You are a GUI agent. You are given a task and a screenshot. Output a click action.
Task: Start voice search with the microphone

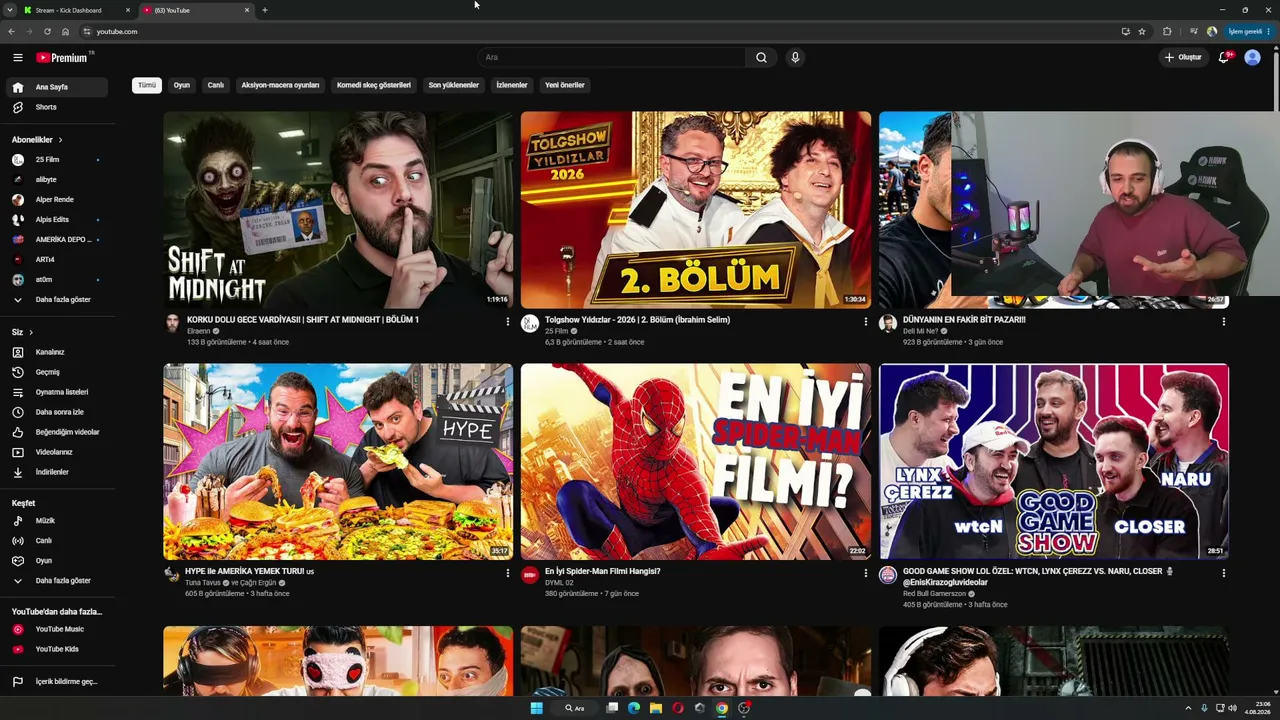795,57
